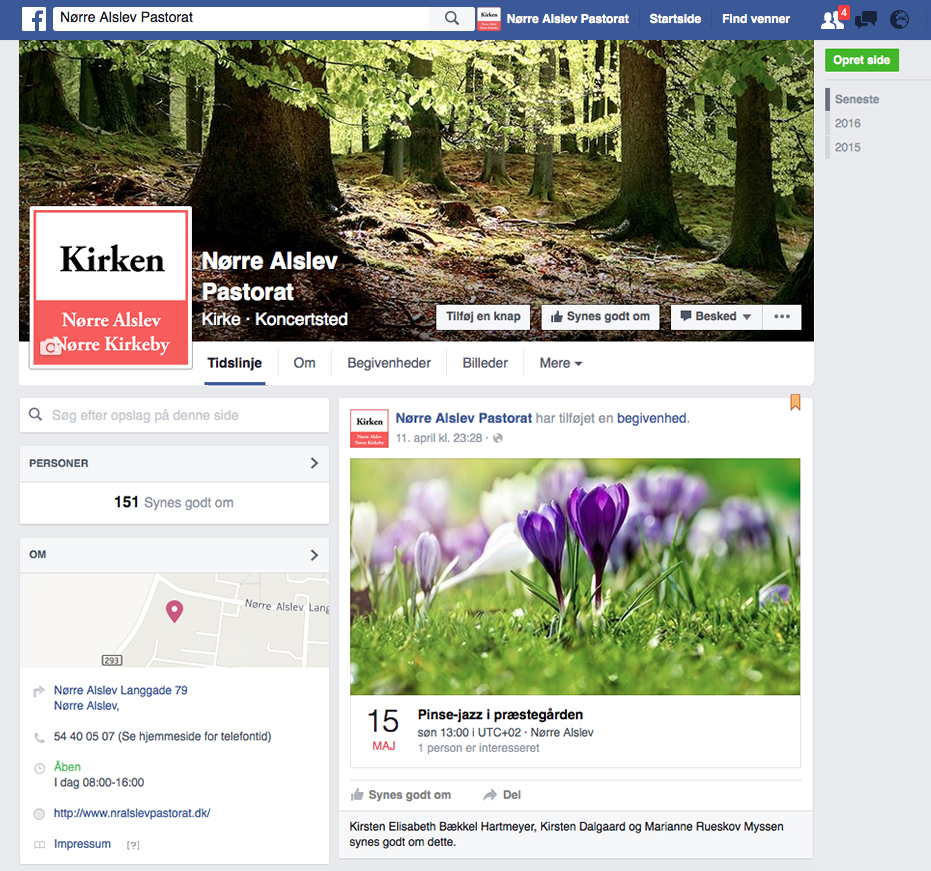The width and height of the screenshot is (931, 871).
Task: Open the Impressum link
Action: (x=82, y=844)
